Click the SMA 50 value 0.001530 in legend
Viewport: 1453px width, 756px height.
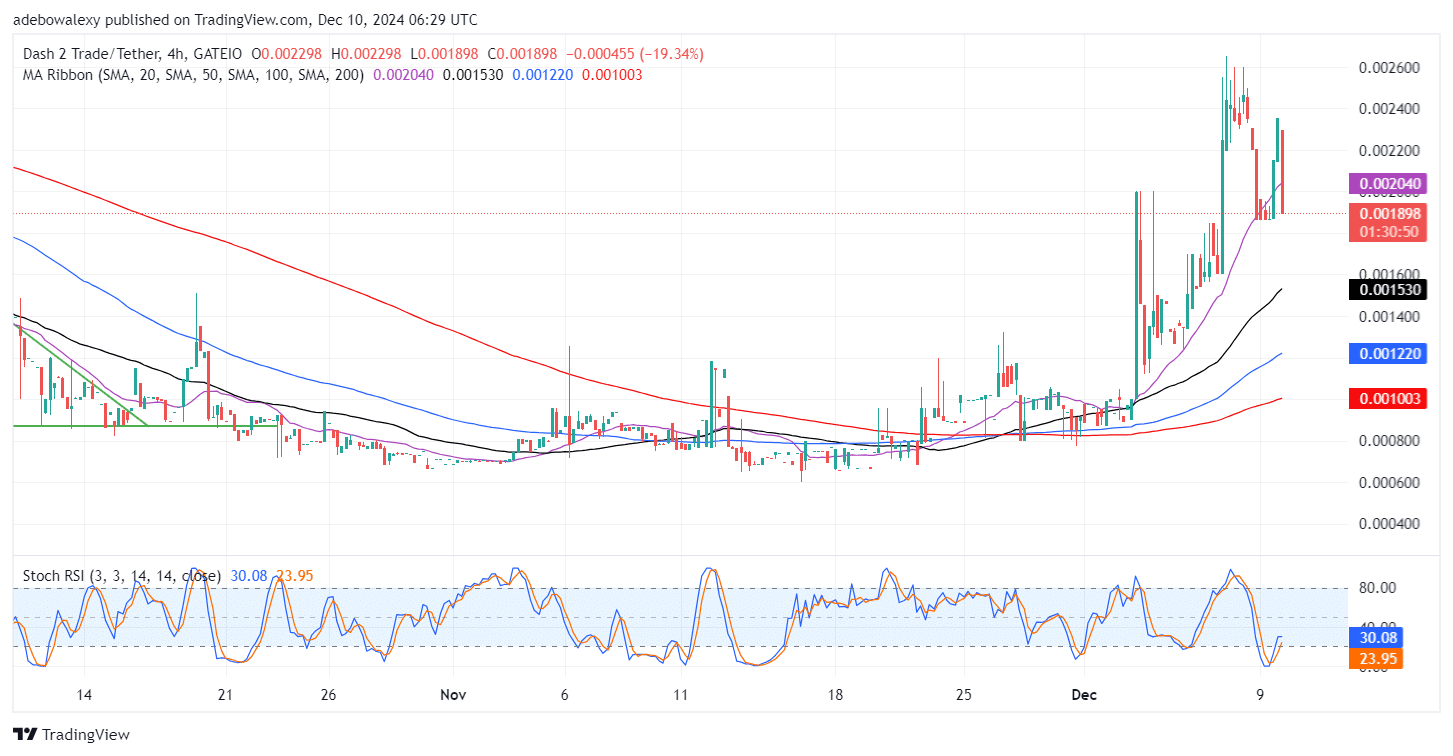click(x=474, y=74)
